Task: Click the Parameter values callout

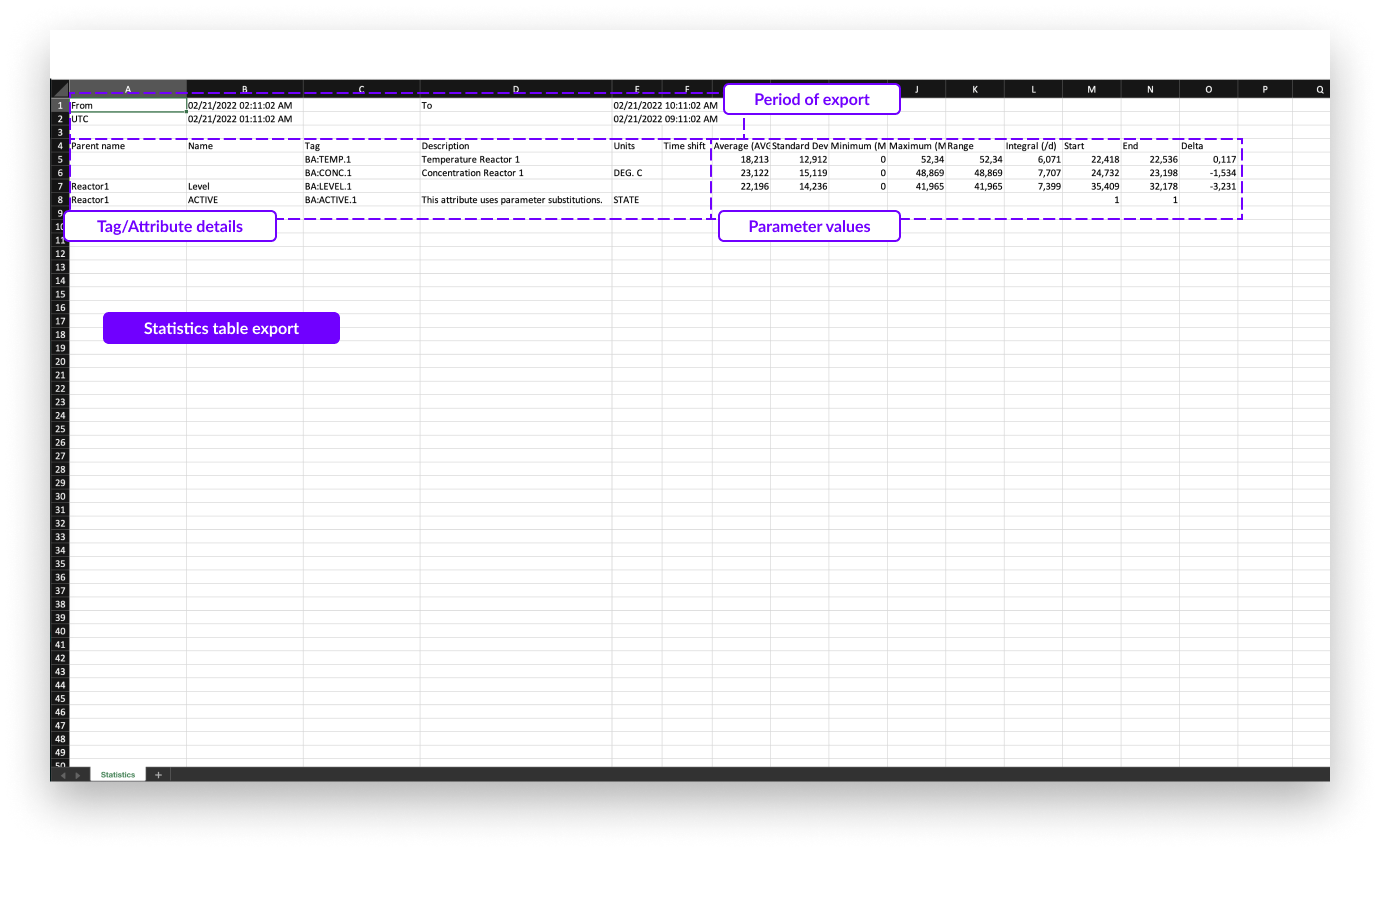Action: tap(809, 226)
